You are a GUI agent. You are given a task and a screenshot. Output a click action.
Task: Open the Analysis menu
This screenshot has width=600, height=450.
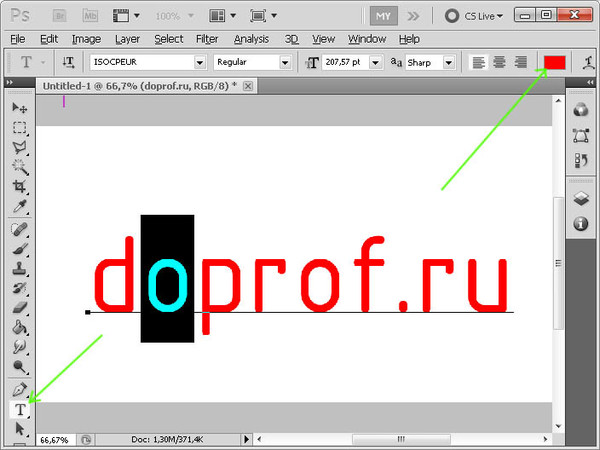[x=251, y=39]
